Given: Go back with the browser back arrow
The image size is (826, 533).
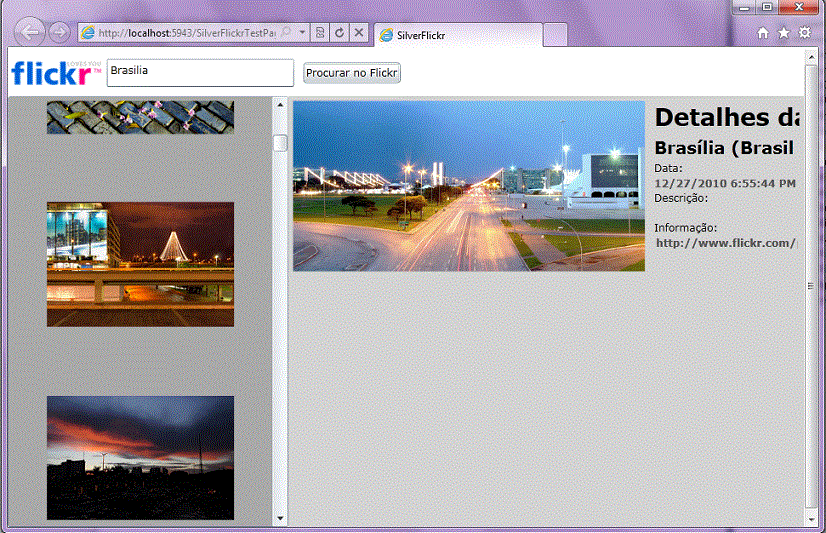Looking at the screenshot, I should click(30, 32).
